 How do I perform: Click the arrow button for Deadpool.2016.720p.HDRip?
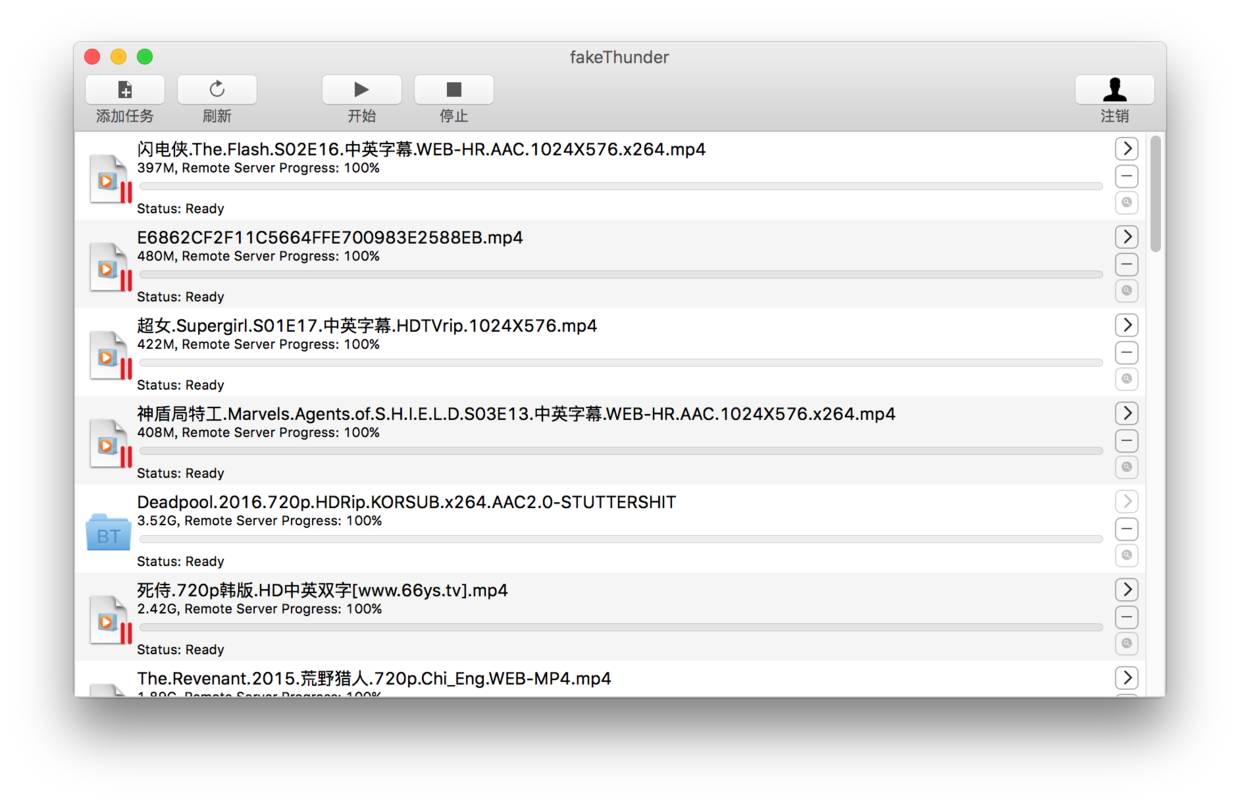tap(1127, 501)
